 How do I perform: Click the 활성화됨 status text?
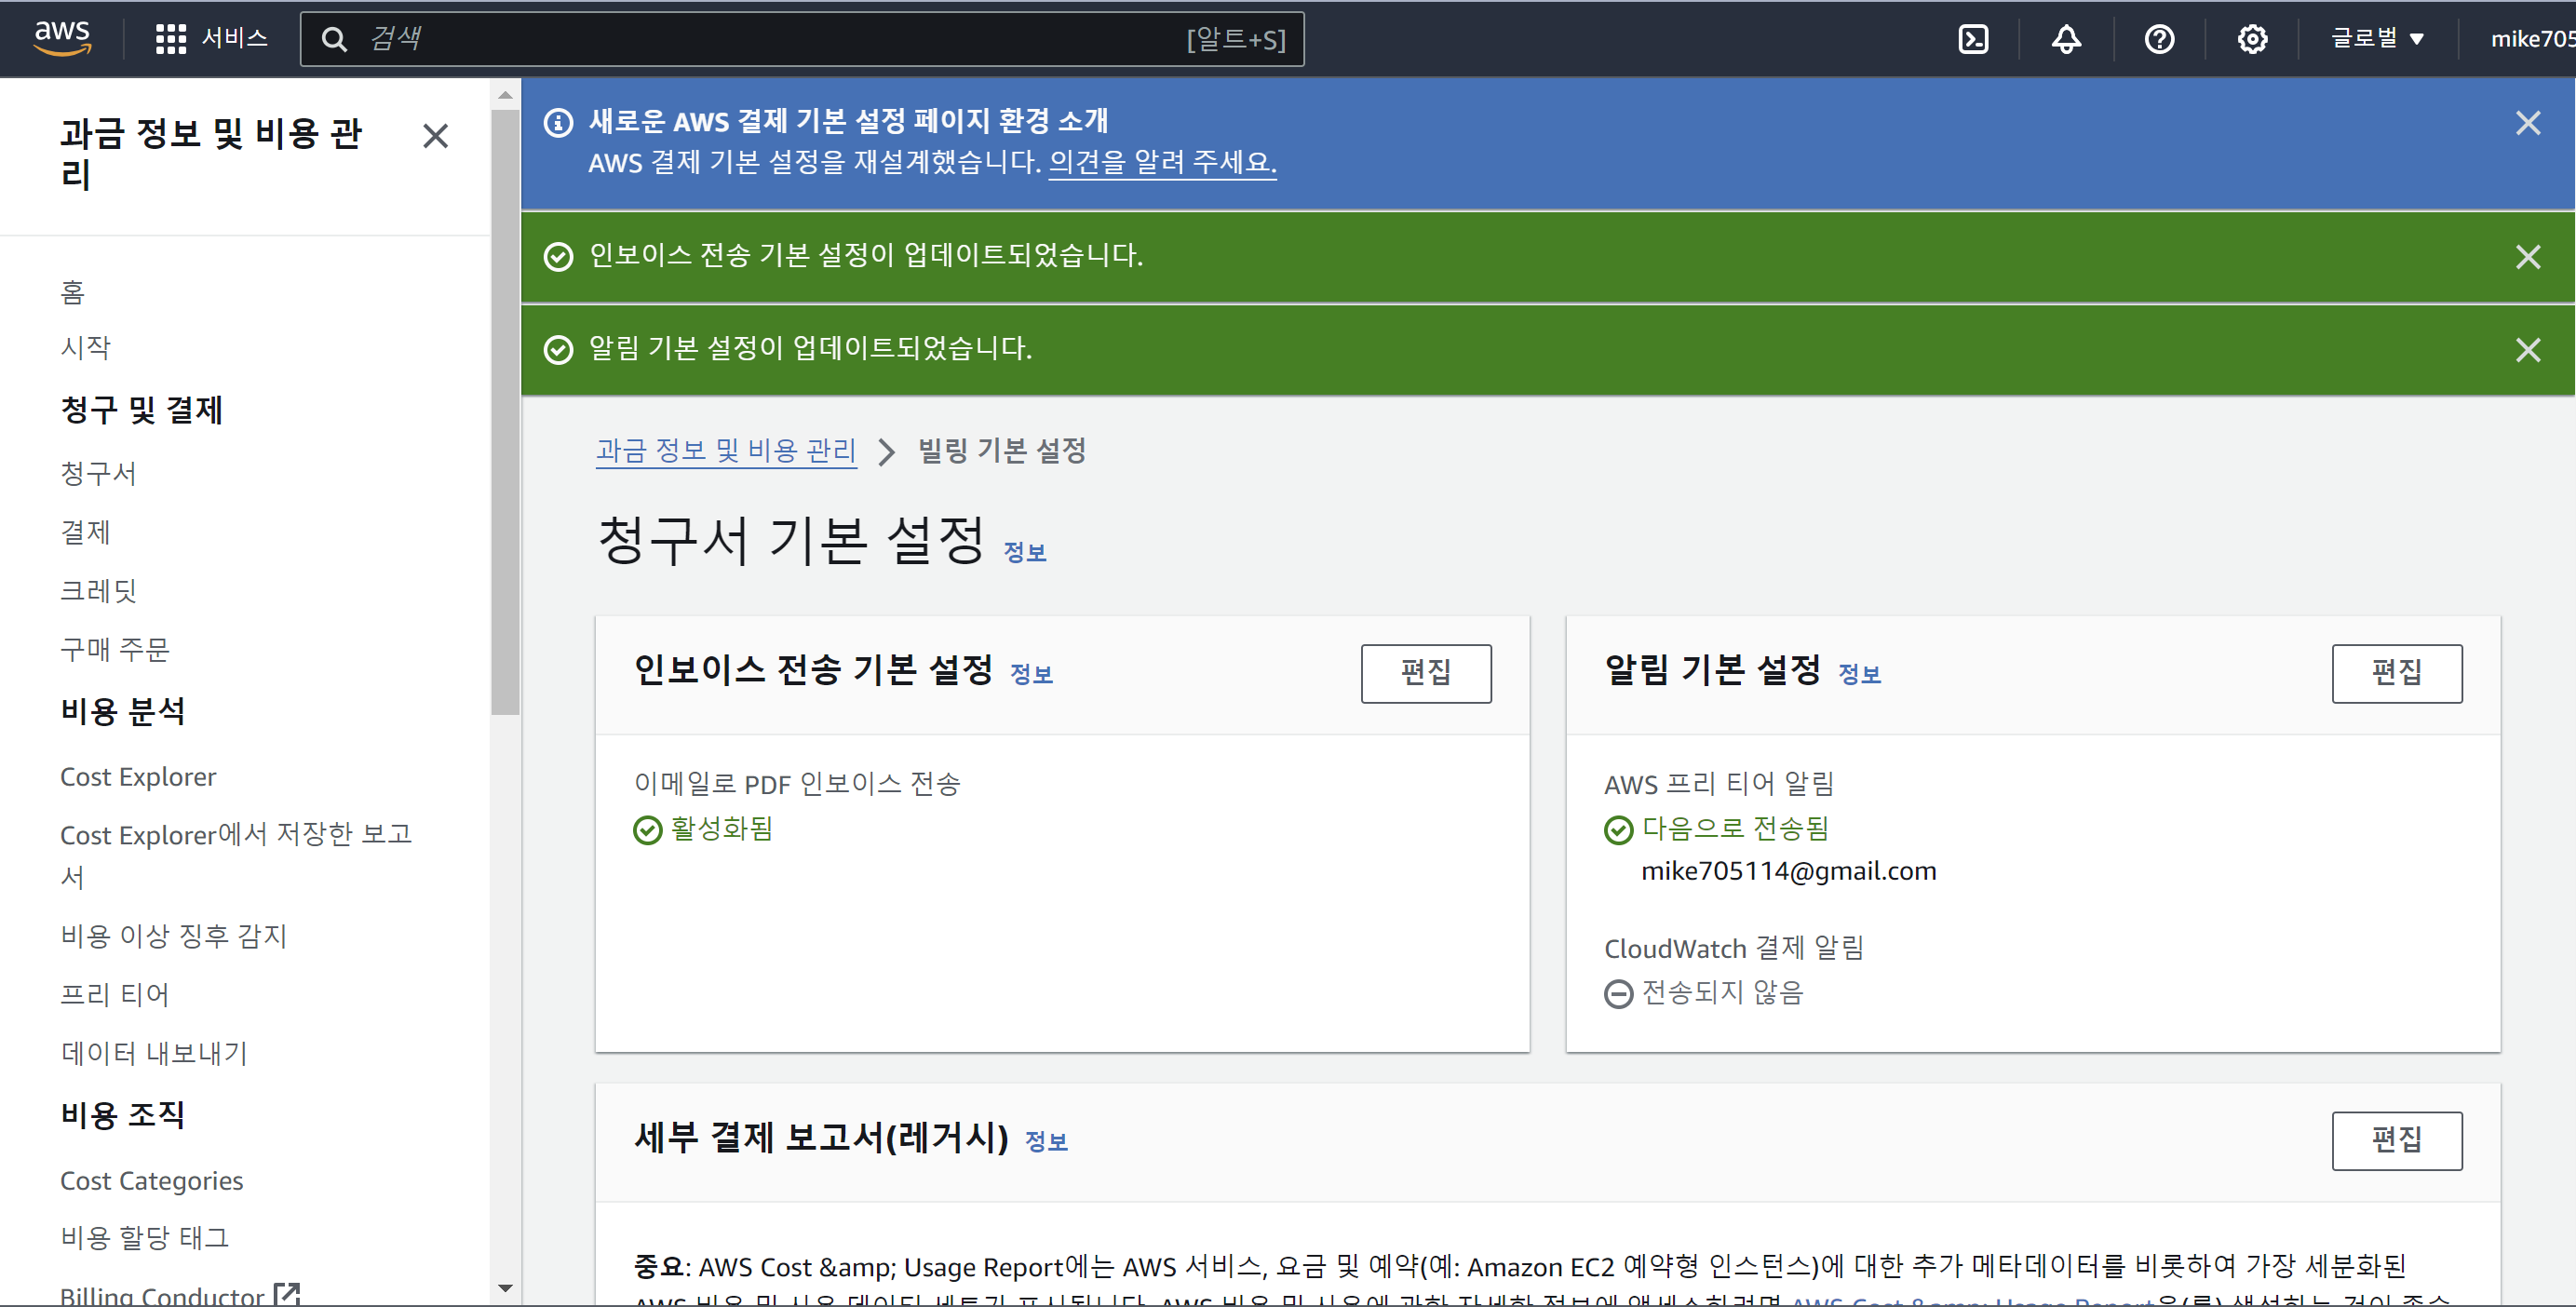pos(721,829)
